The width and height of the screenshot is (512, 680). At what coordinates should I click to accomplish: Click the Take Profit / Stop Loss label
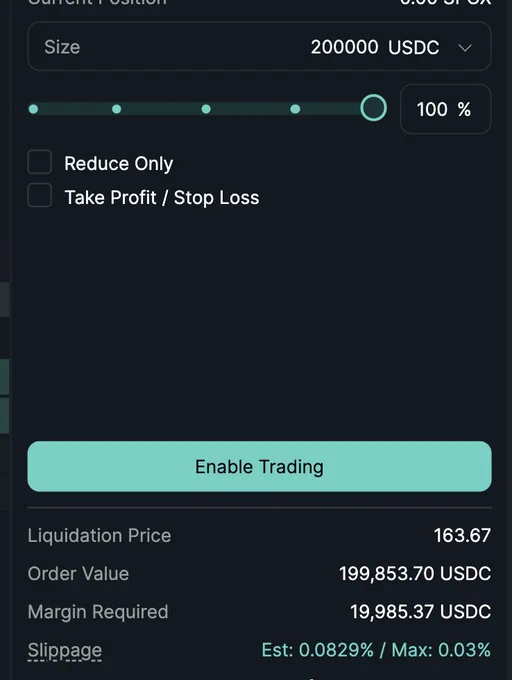pos(162,197)
